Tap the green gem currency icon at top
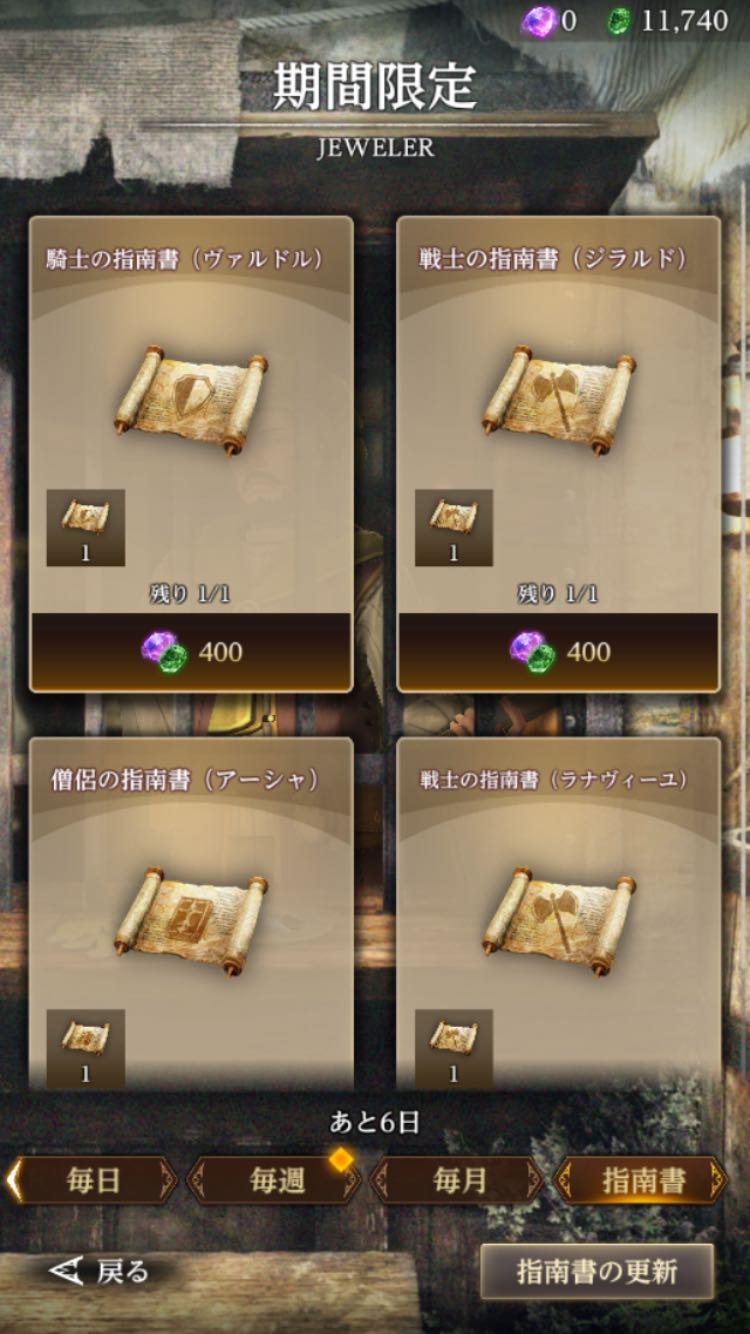 tap(620, 21)
